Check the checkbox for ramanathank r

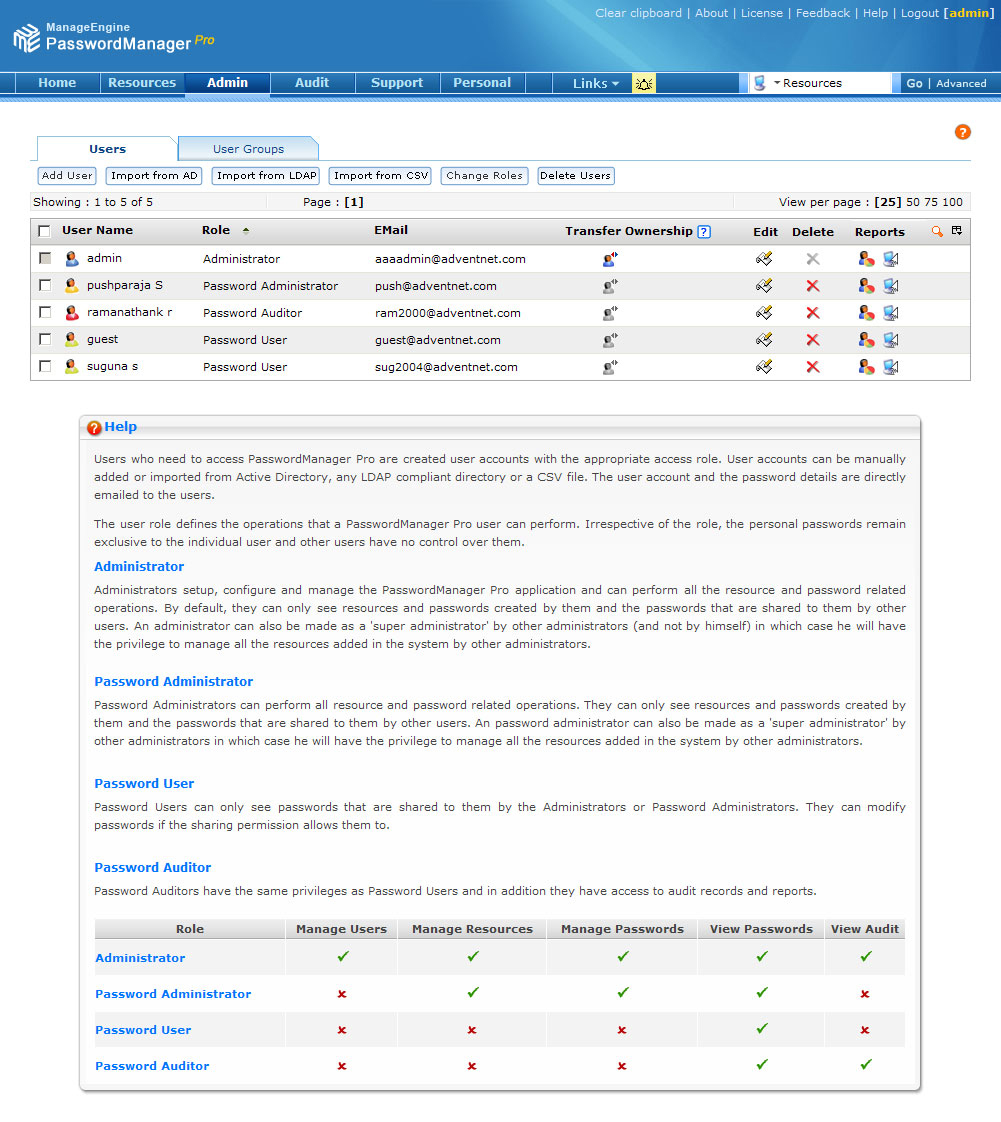[45, 312]
